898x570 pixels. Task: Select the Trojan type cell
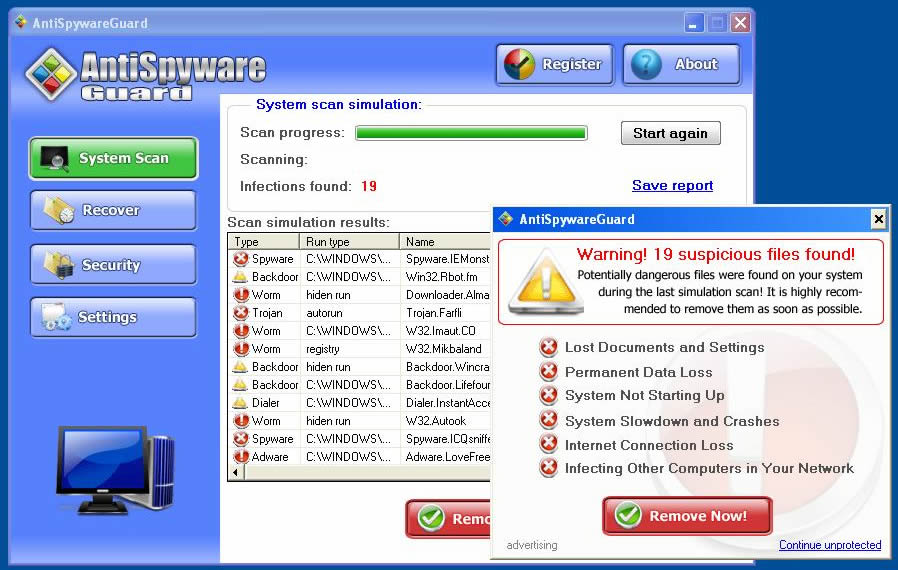267,313
